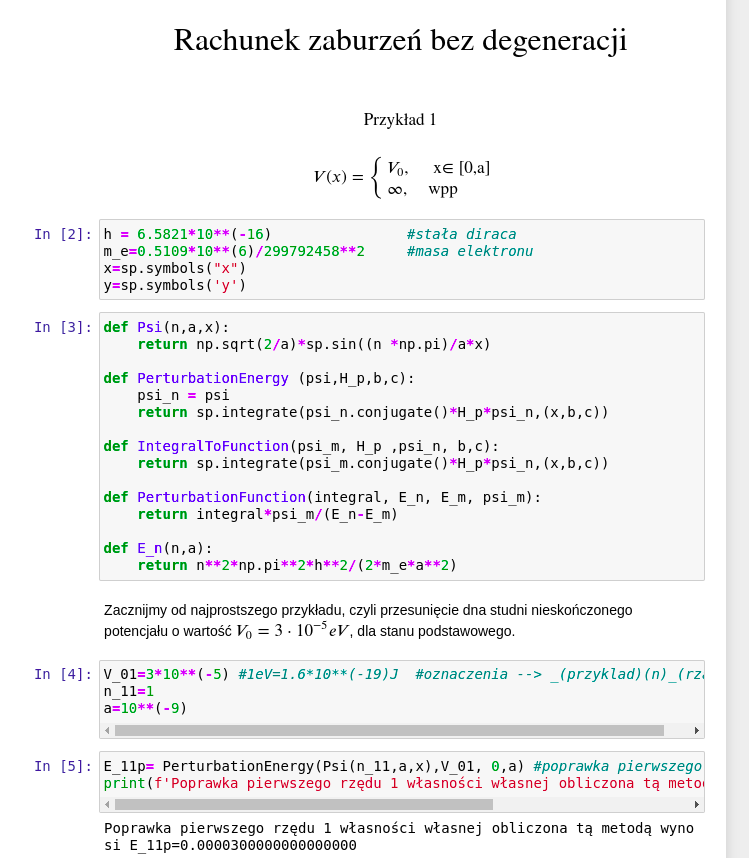Screen dimensions: 749x858
Task: Select the In [2] cell prompt
Action: 63,234
